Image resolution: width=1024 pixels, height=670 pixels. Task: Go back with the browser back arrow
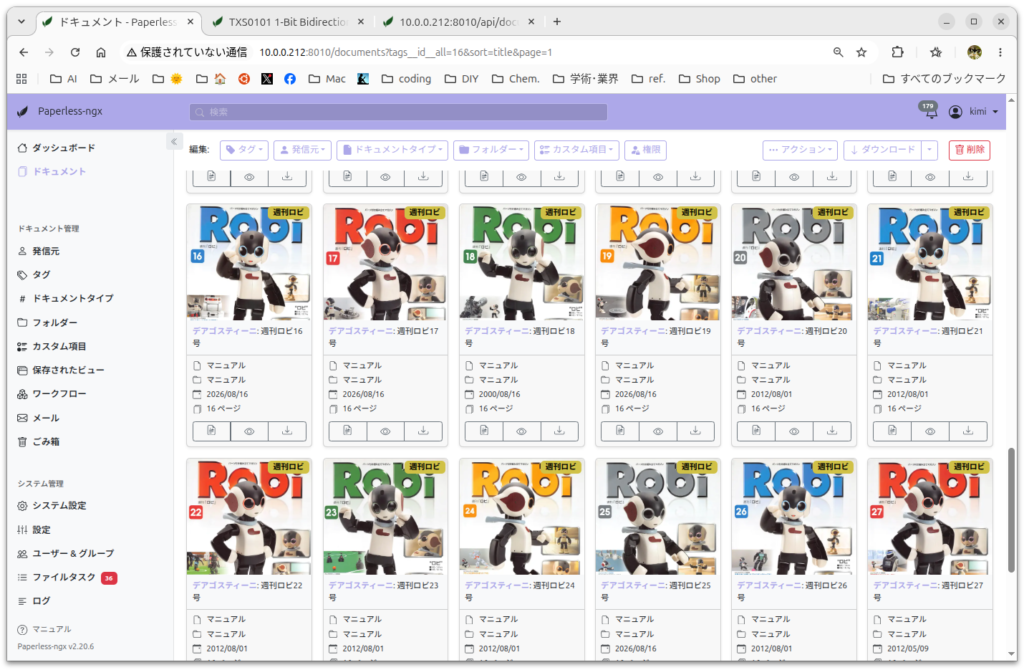24,52
